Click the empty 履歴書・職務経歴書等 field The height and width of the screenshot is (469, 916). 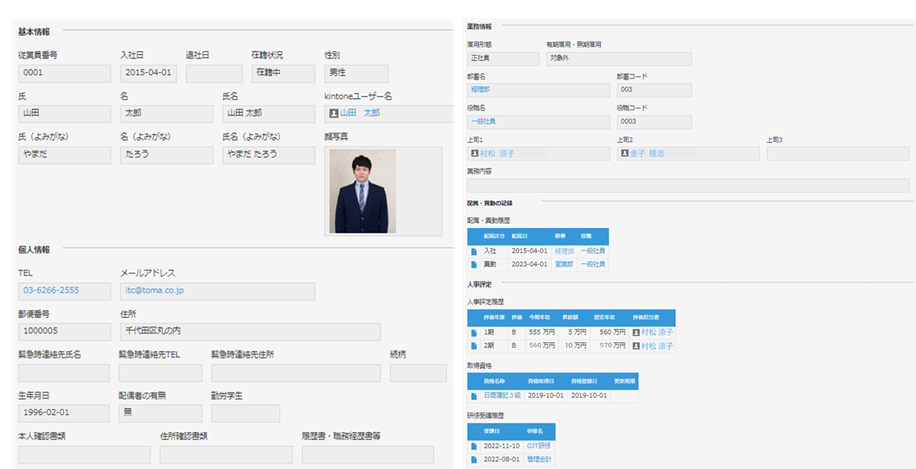point(368,455)
